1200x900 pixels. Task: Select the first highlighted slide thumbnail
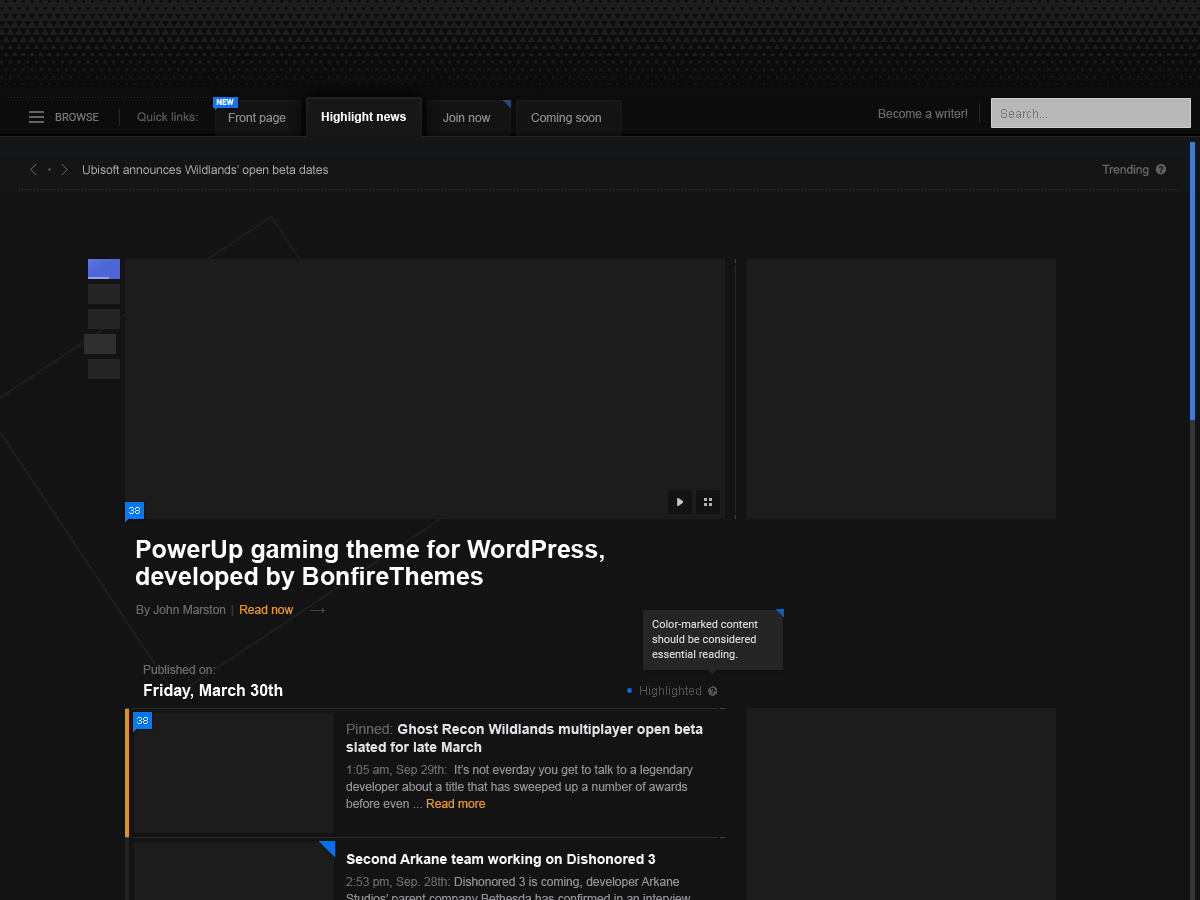pos(104,269)
